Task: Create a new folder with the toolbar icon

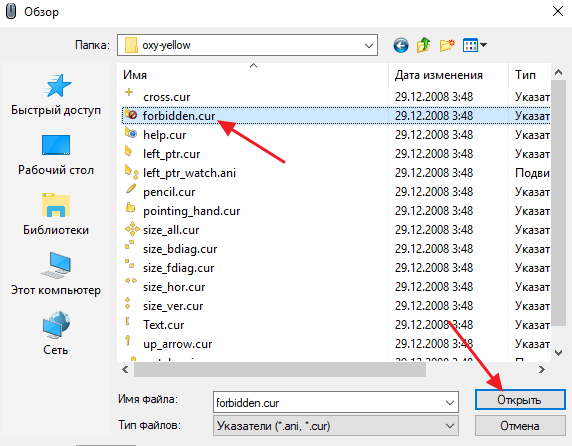Action: click(x=447, y=45)
